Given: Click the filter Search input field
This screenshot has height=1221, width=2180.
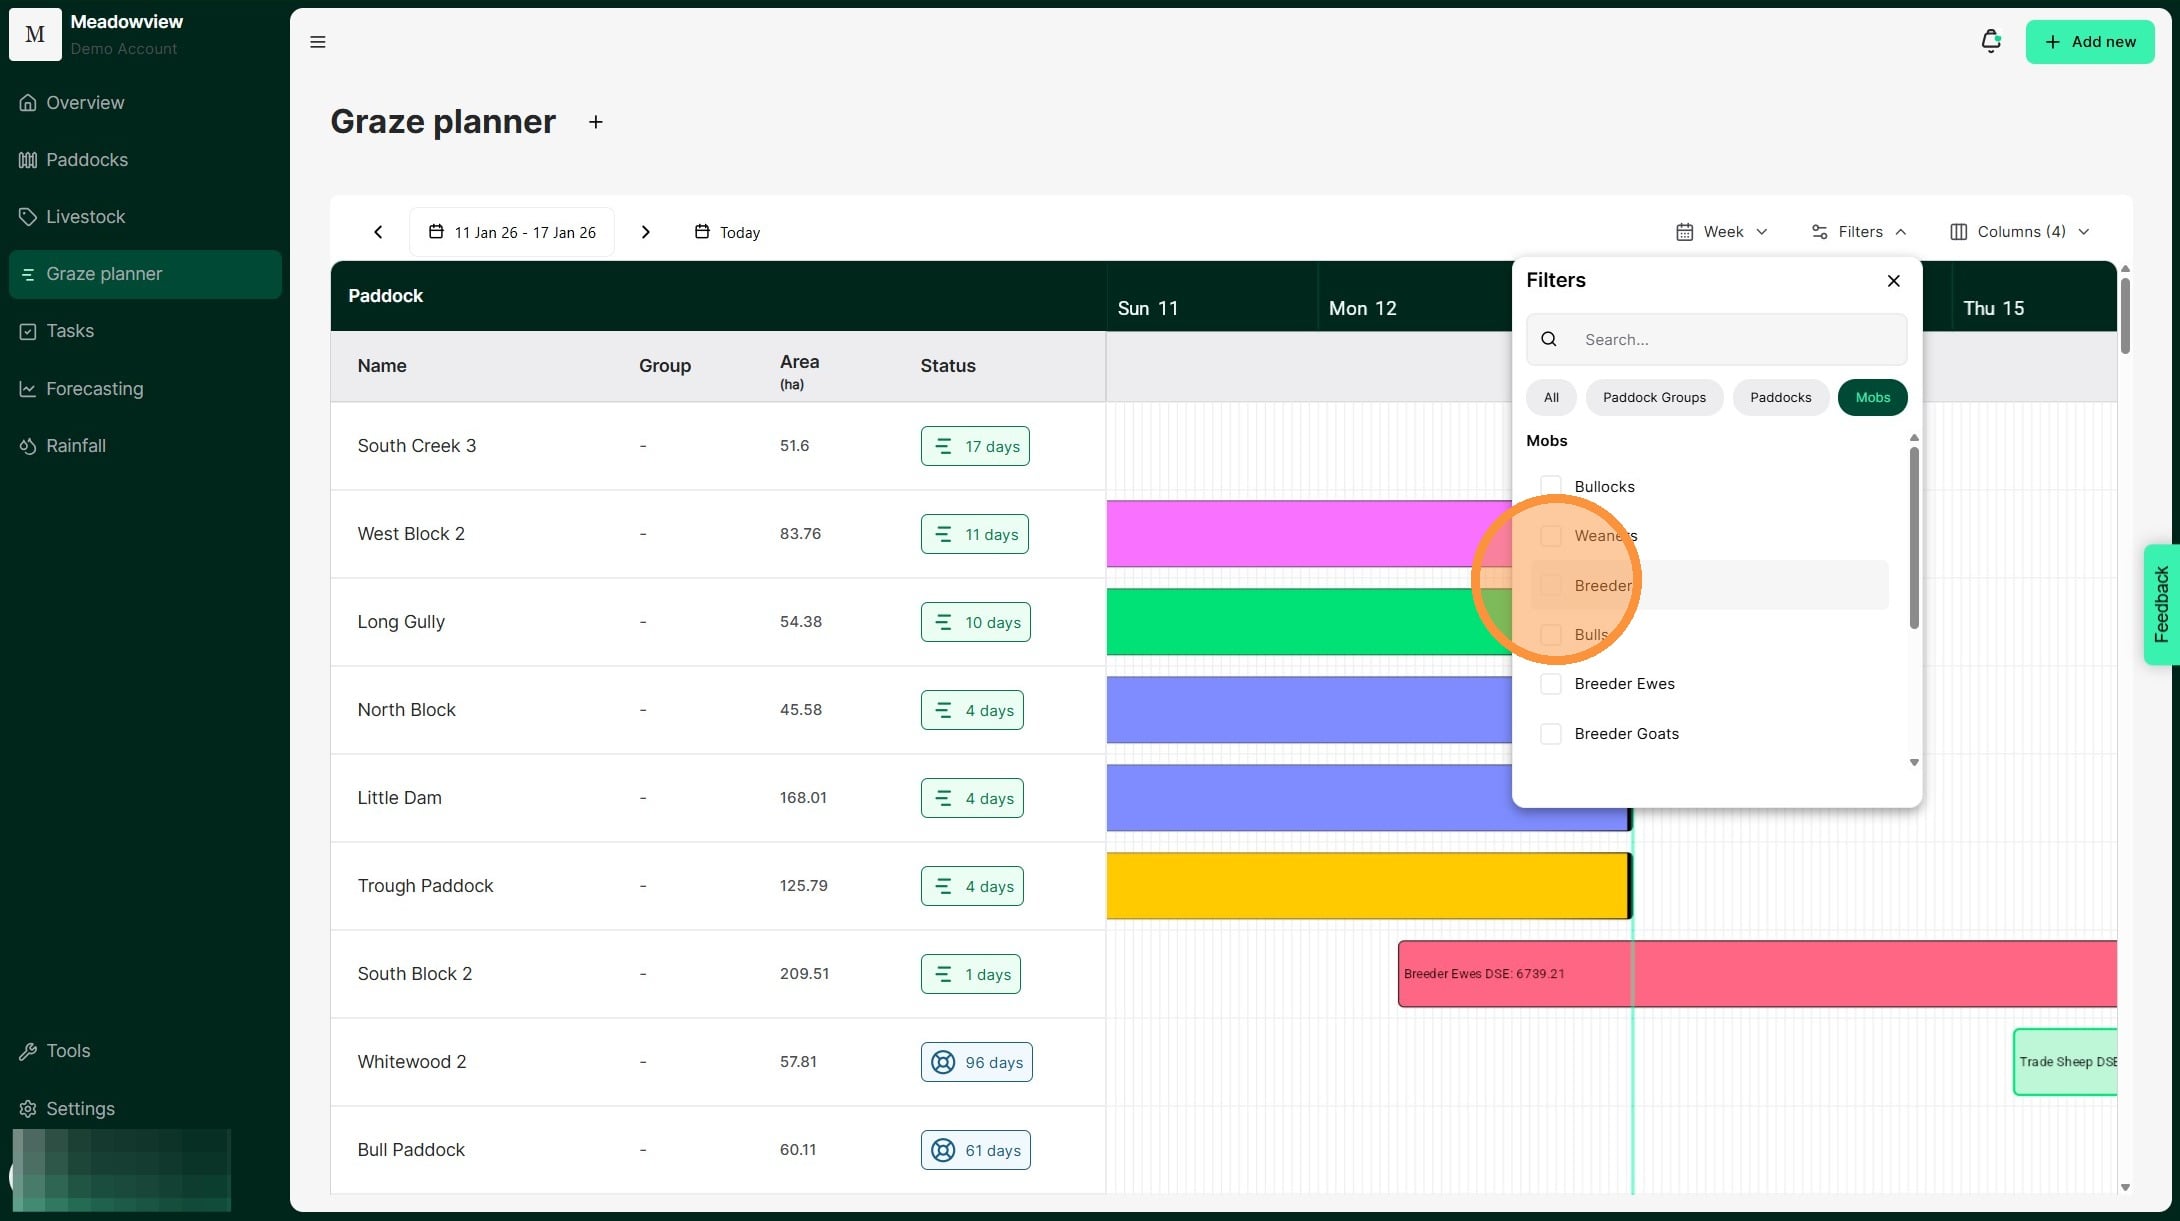Looking at the screenshot, I should tap(1736, 340).
